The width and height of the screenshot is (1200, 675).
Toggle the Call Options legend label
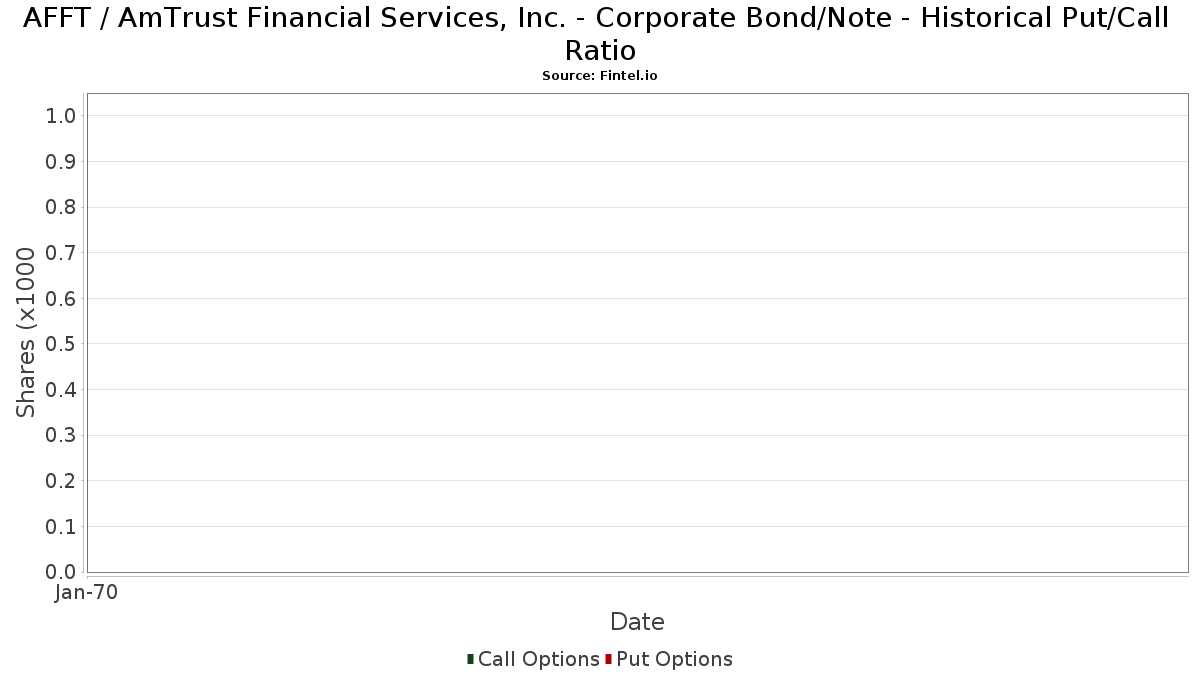539,659
